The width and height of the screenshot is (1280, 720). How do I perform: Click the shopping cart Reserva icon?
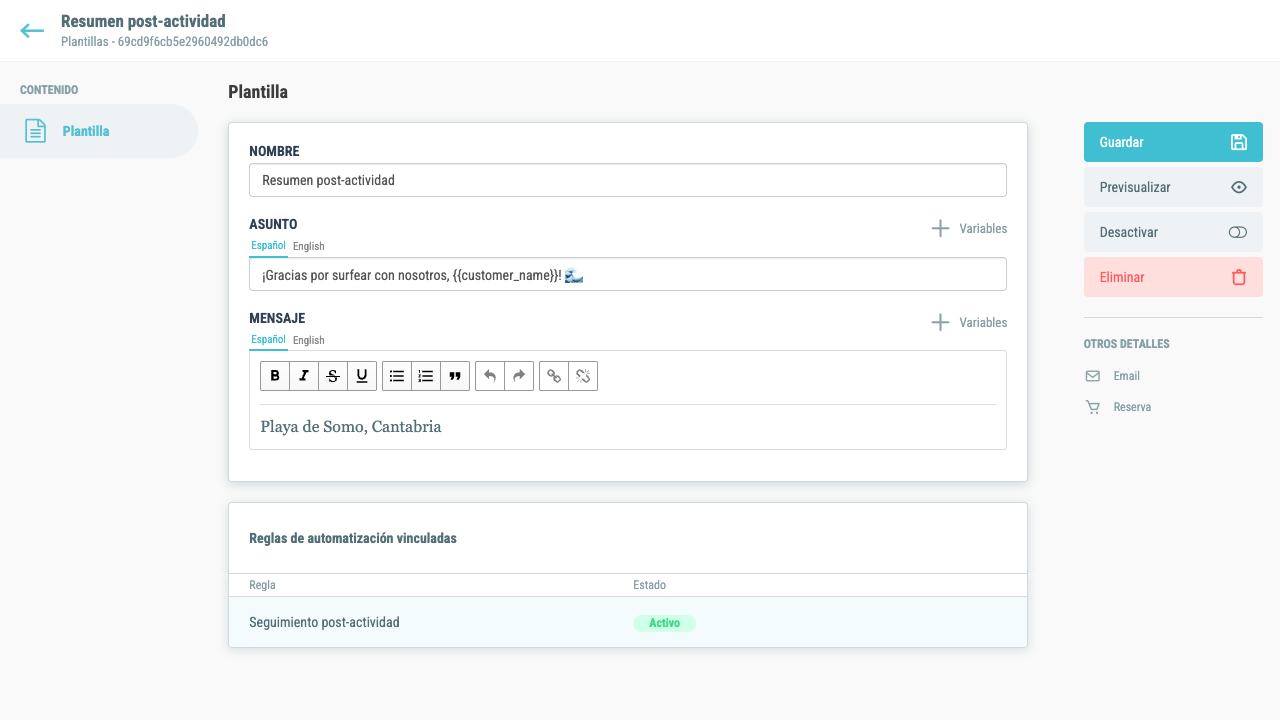pyautogui.click(x=1093, y=407)
